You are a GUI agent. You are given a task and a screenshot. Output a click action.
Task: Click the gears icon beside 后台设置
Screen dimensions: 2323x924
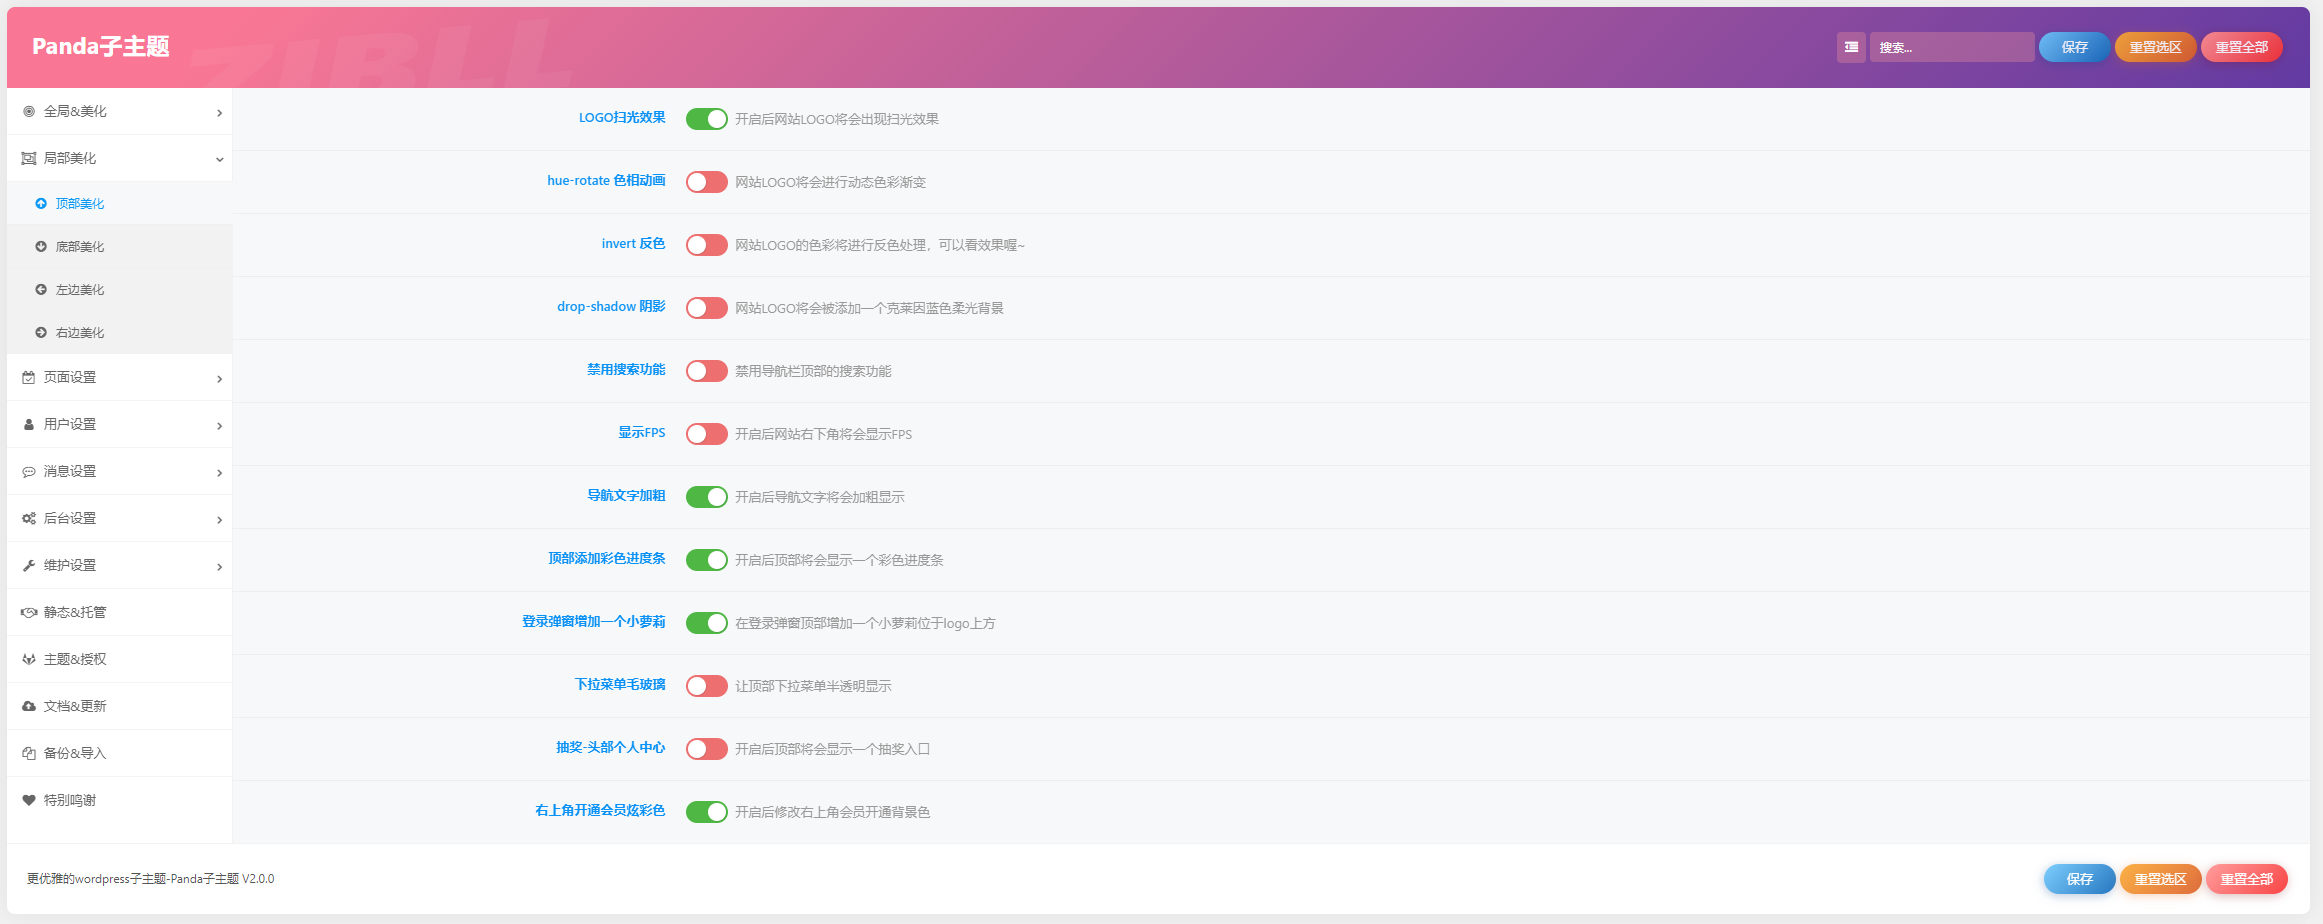[29, 519]
